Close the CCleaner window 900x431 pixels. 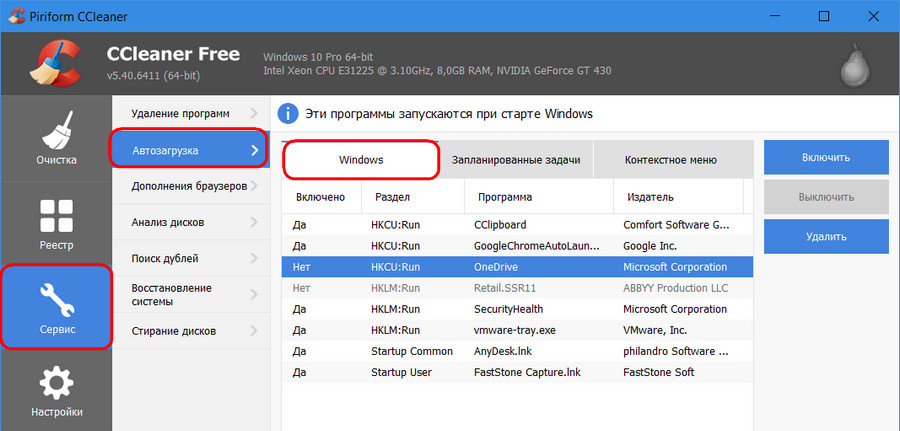tap(873, 16)
